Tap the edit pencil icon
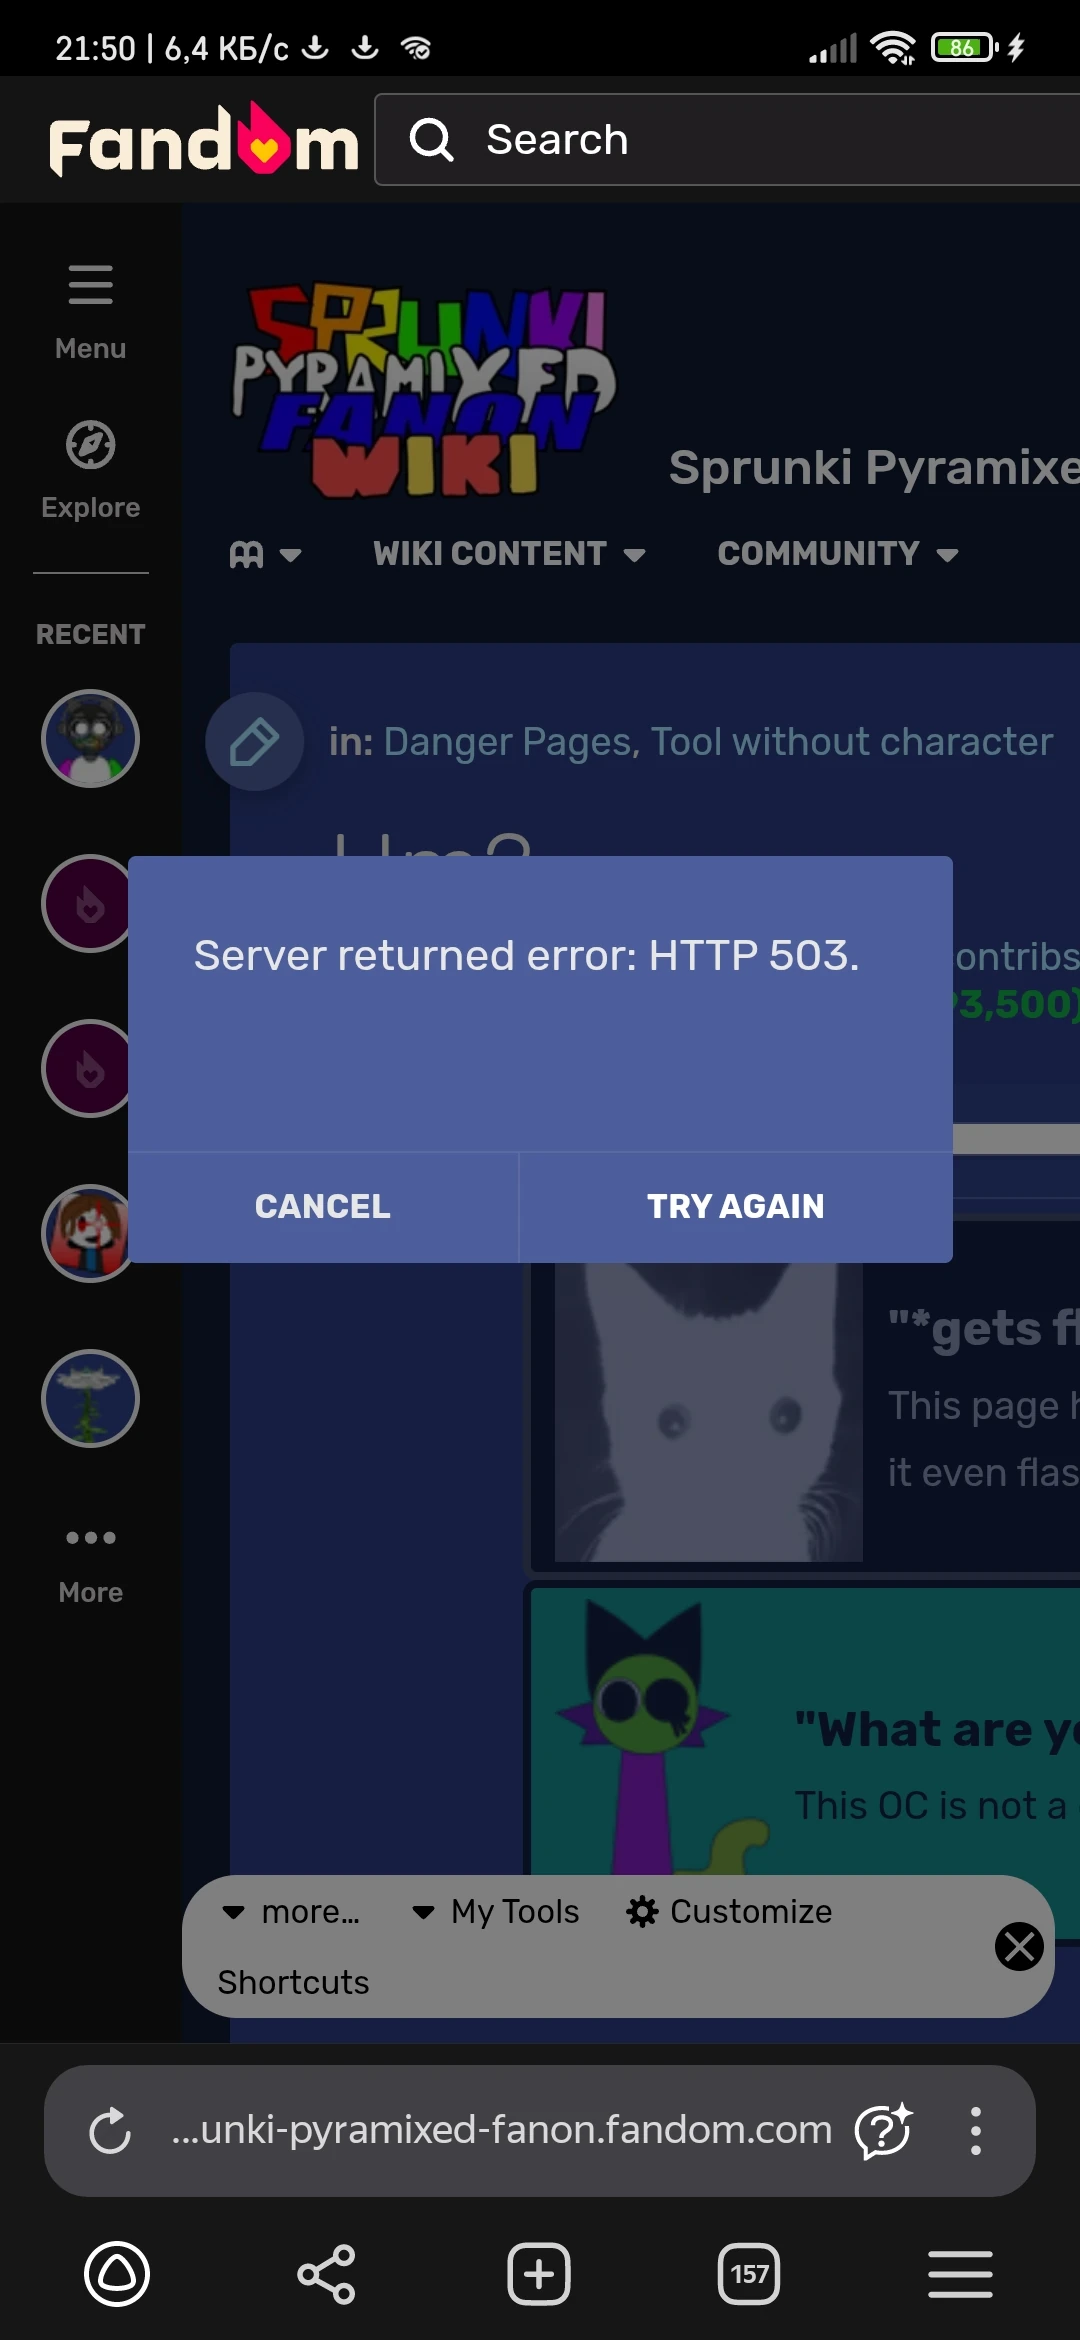Viewport: 1080px width, 2340px height. 254,742
